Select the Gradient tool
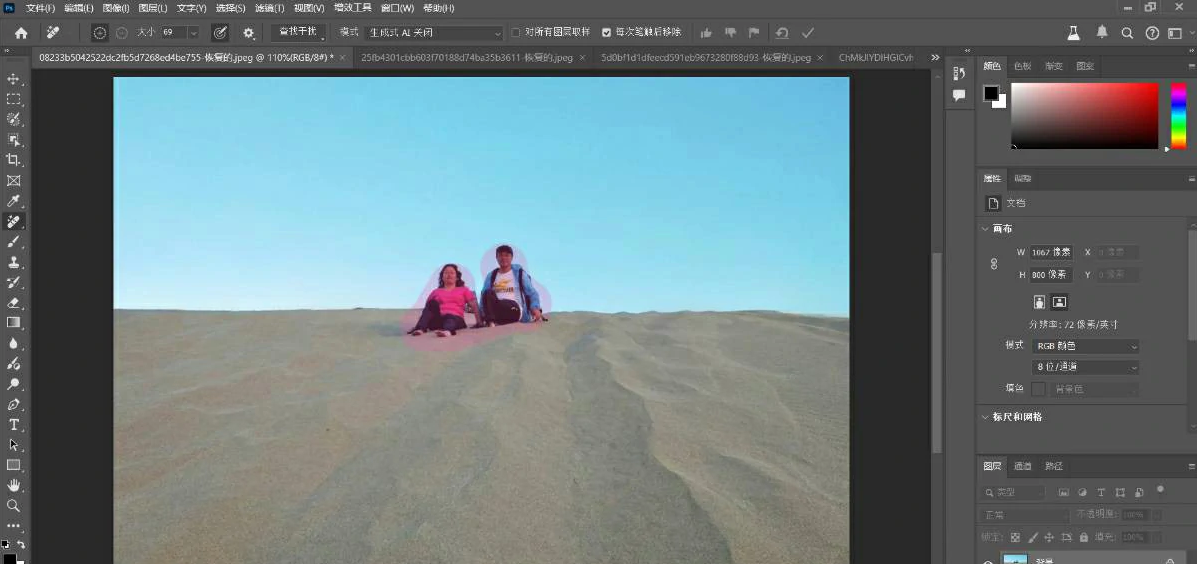Image resolution: width=1197 pixels, height=564 pixels. [x=13, y=323]
